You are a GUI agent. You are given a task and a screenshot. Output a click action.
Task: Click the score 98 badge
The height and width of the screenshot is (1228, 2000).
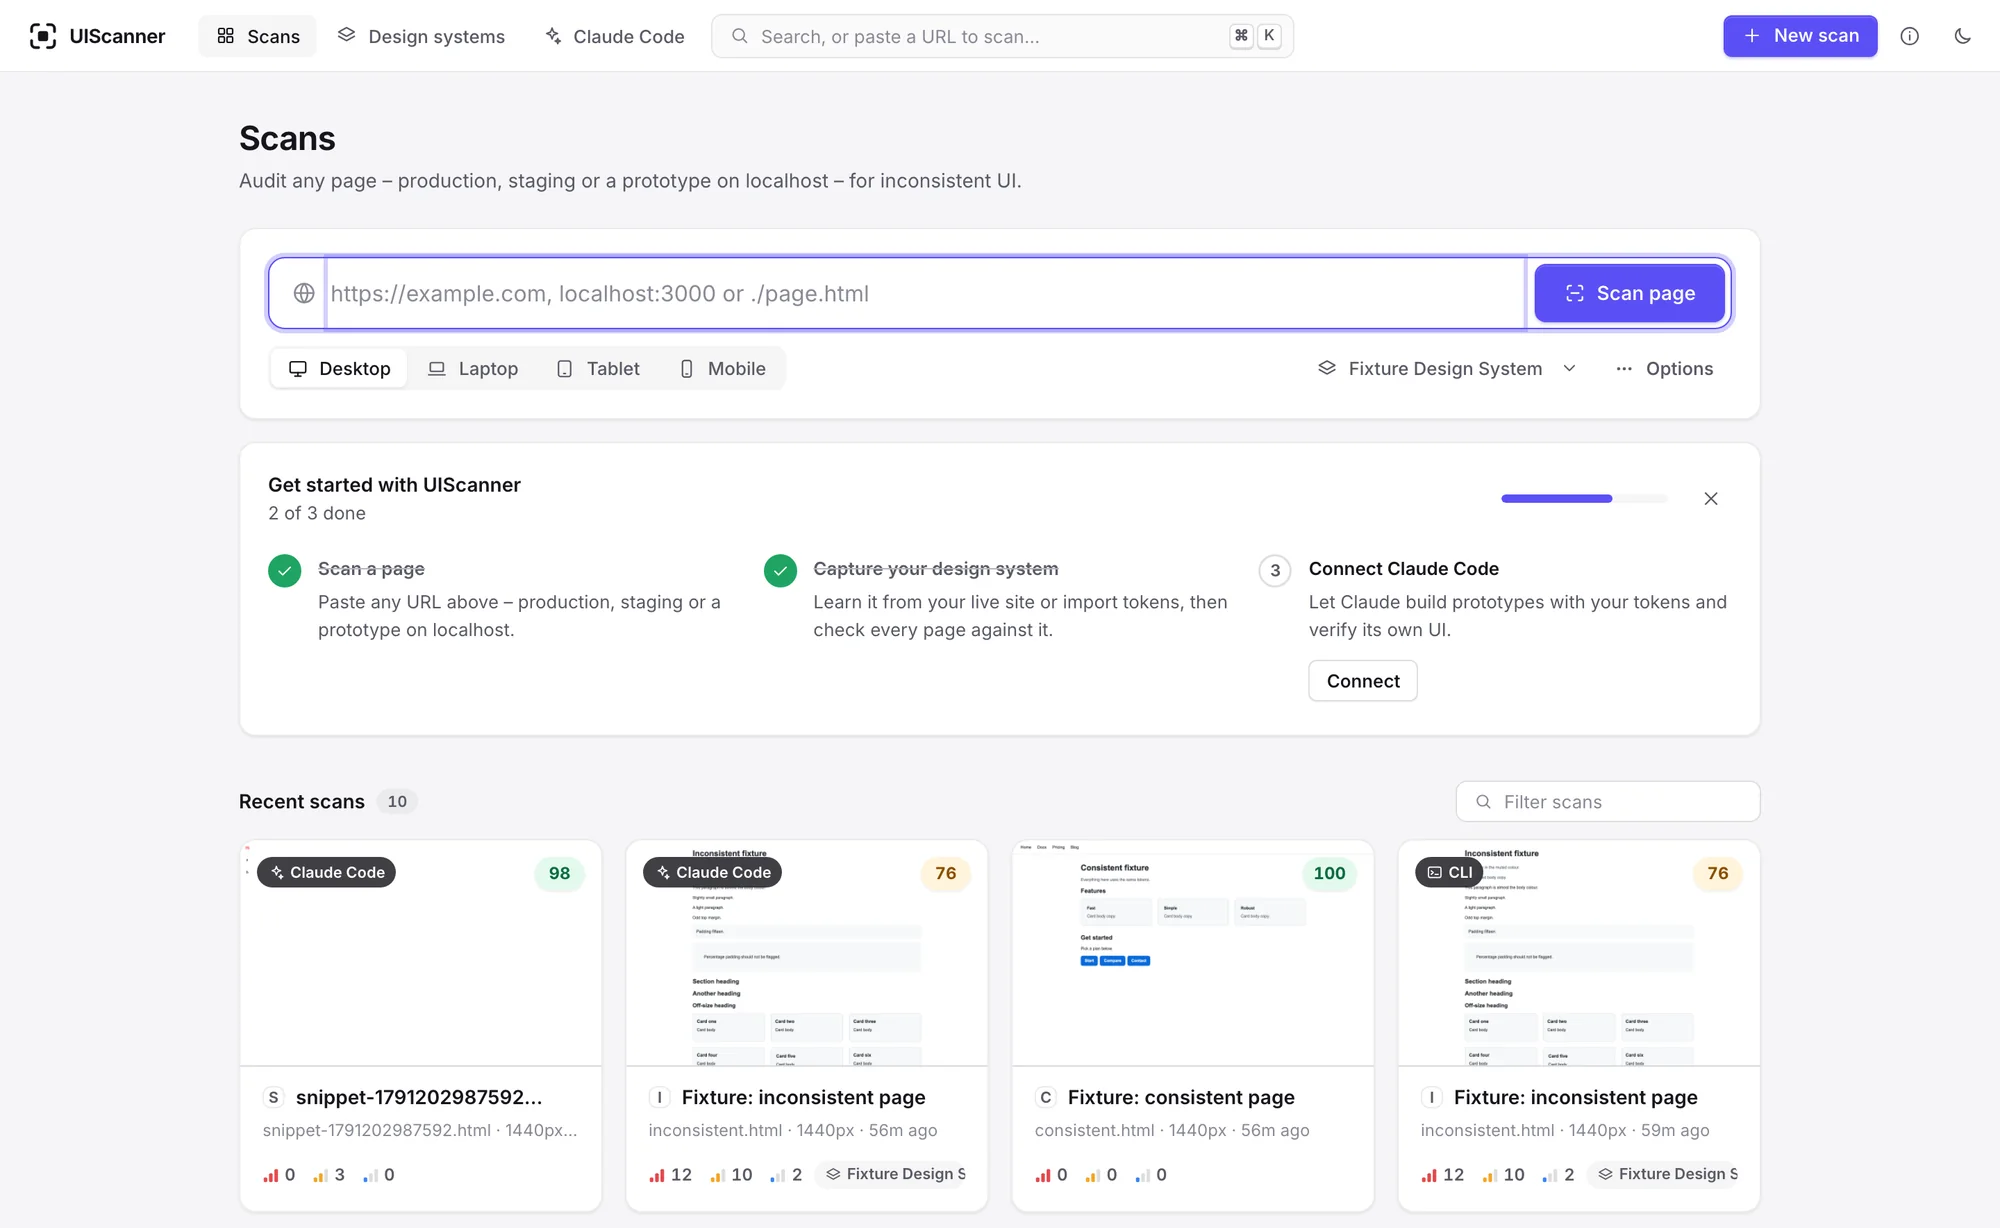(x=560, y=873)
